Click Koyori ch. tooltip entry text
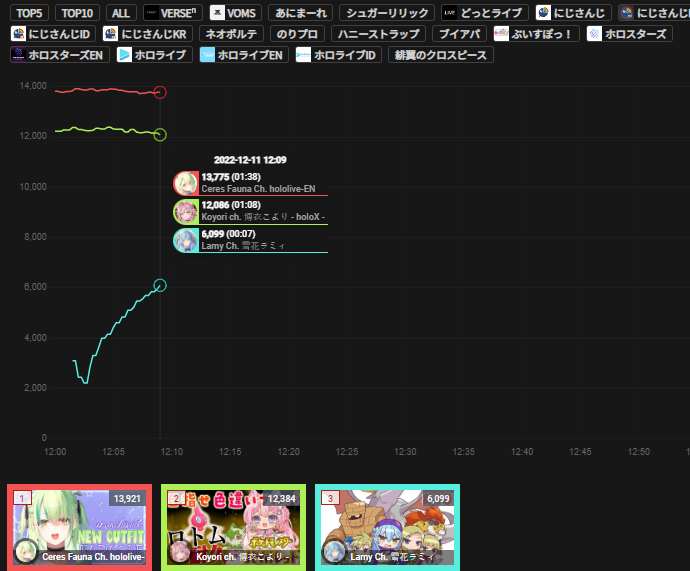This screenshot has width=690, height=571. click(263, 217)
